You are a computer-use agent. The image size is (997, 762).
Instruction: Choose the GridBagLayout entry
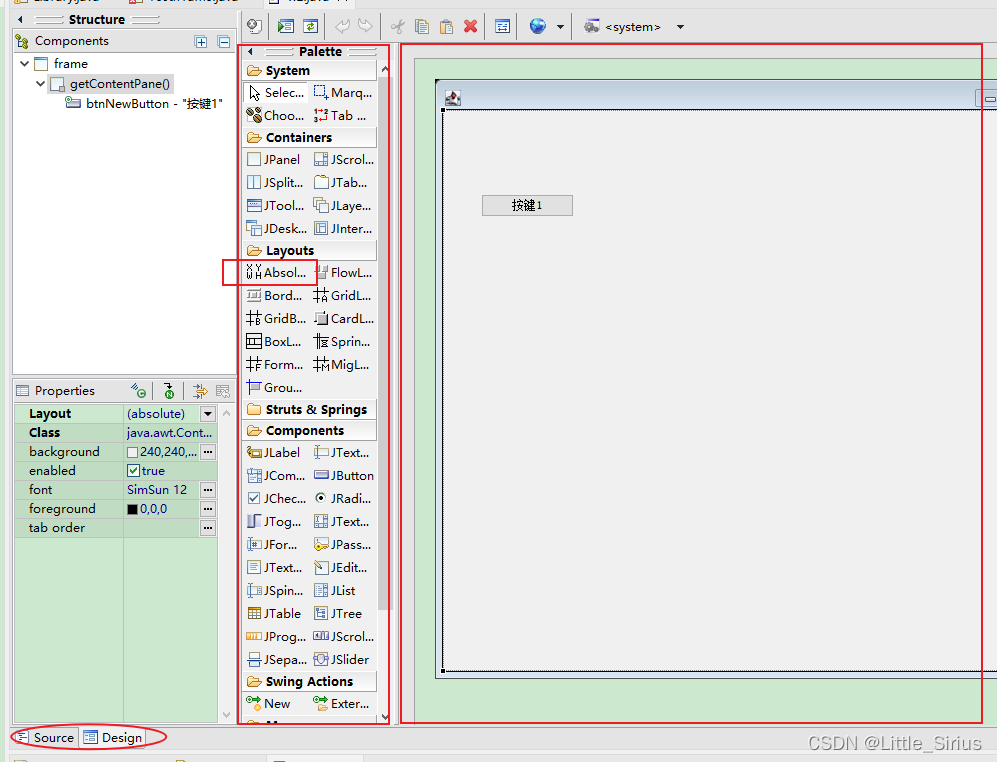276,319
